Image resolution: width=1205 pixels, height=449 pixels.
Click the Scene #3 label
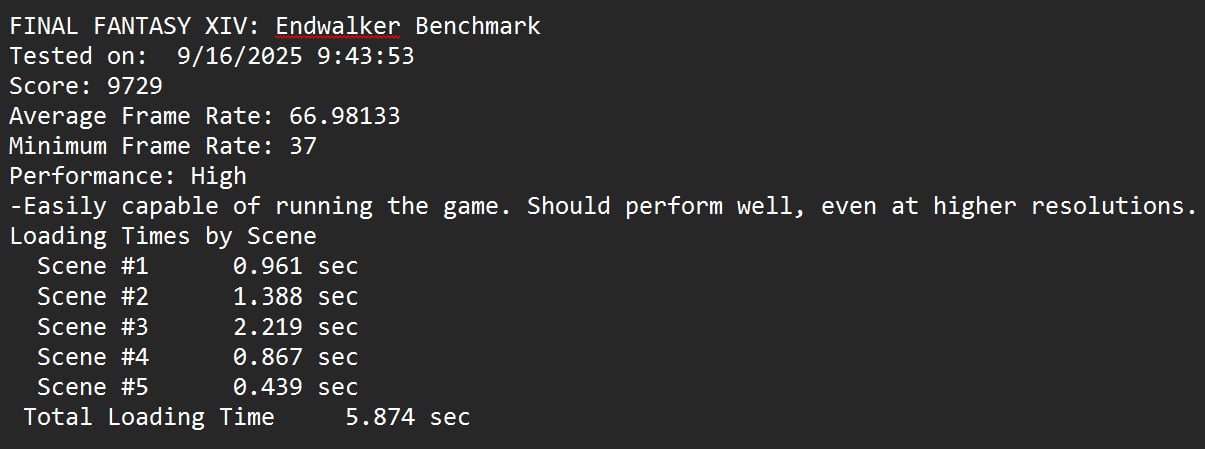pyautogui.click(x=92, y=326)
